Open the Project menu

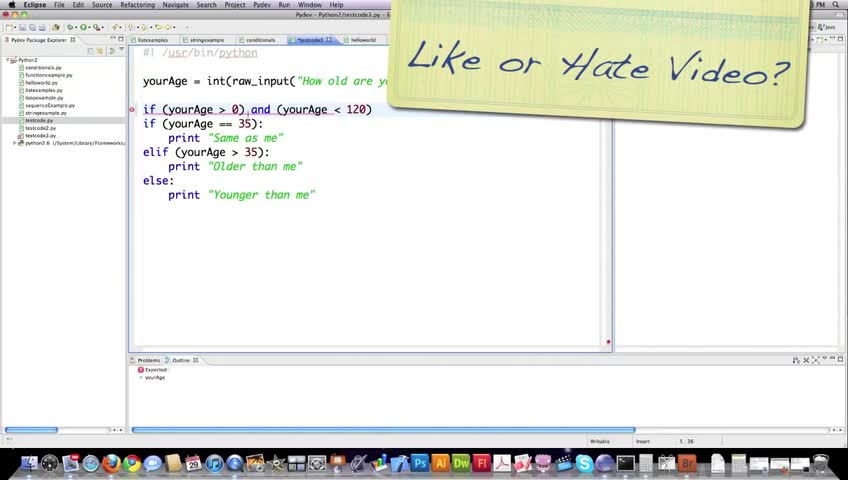click(235, 4)
